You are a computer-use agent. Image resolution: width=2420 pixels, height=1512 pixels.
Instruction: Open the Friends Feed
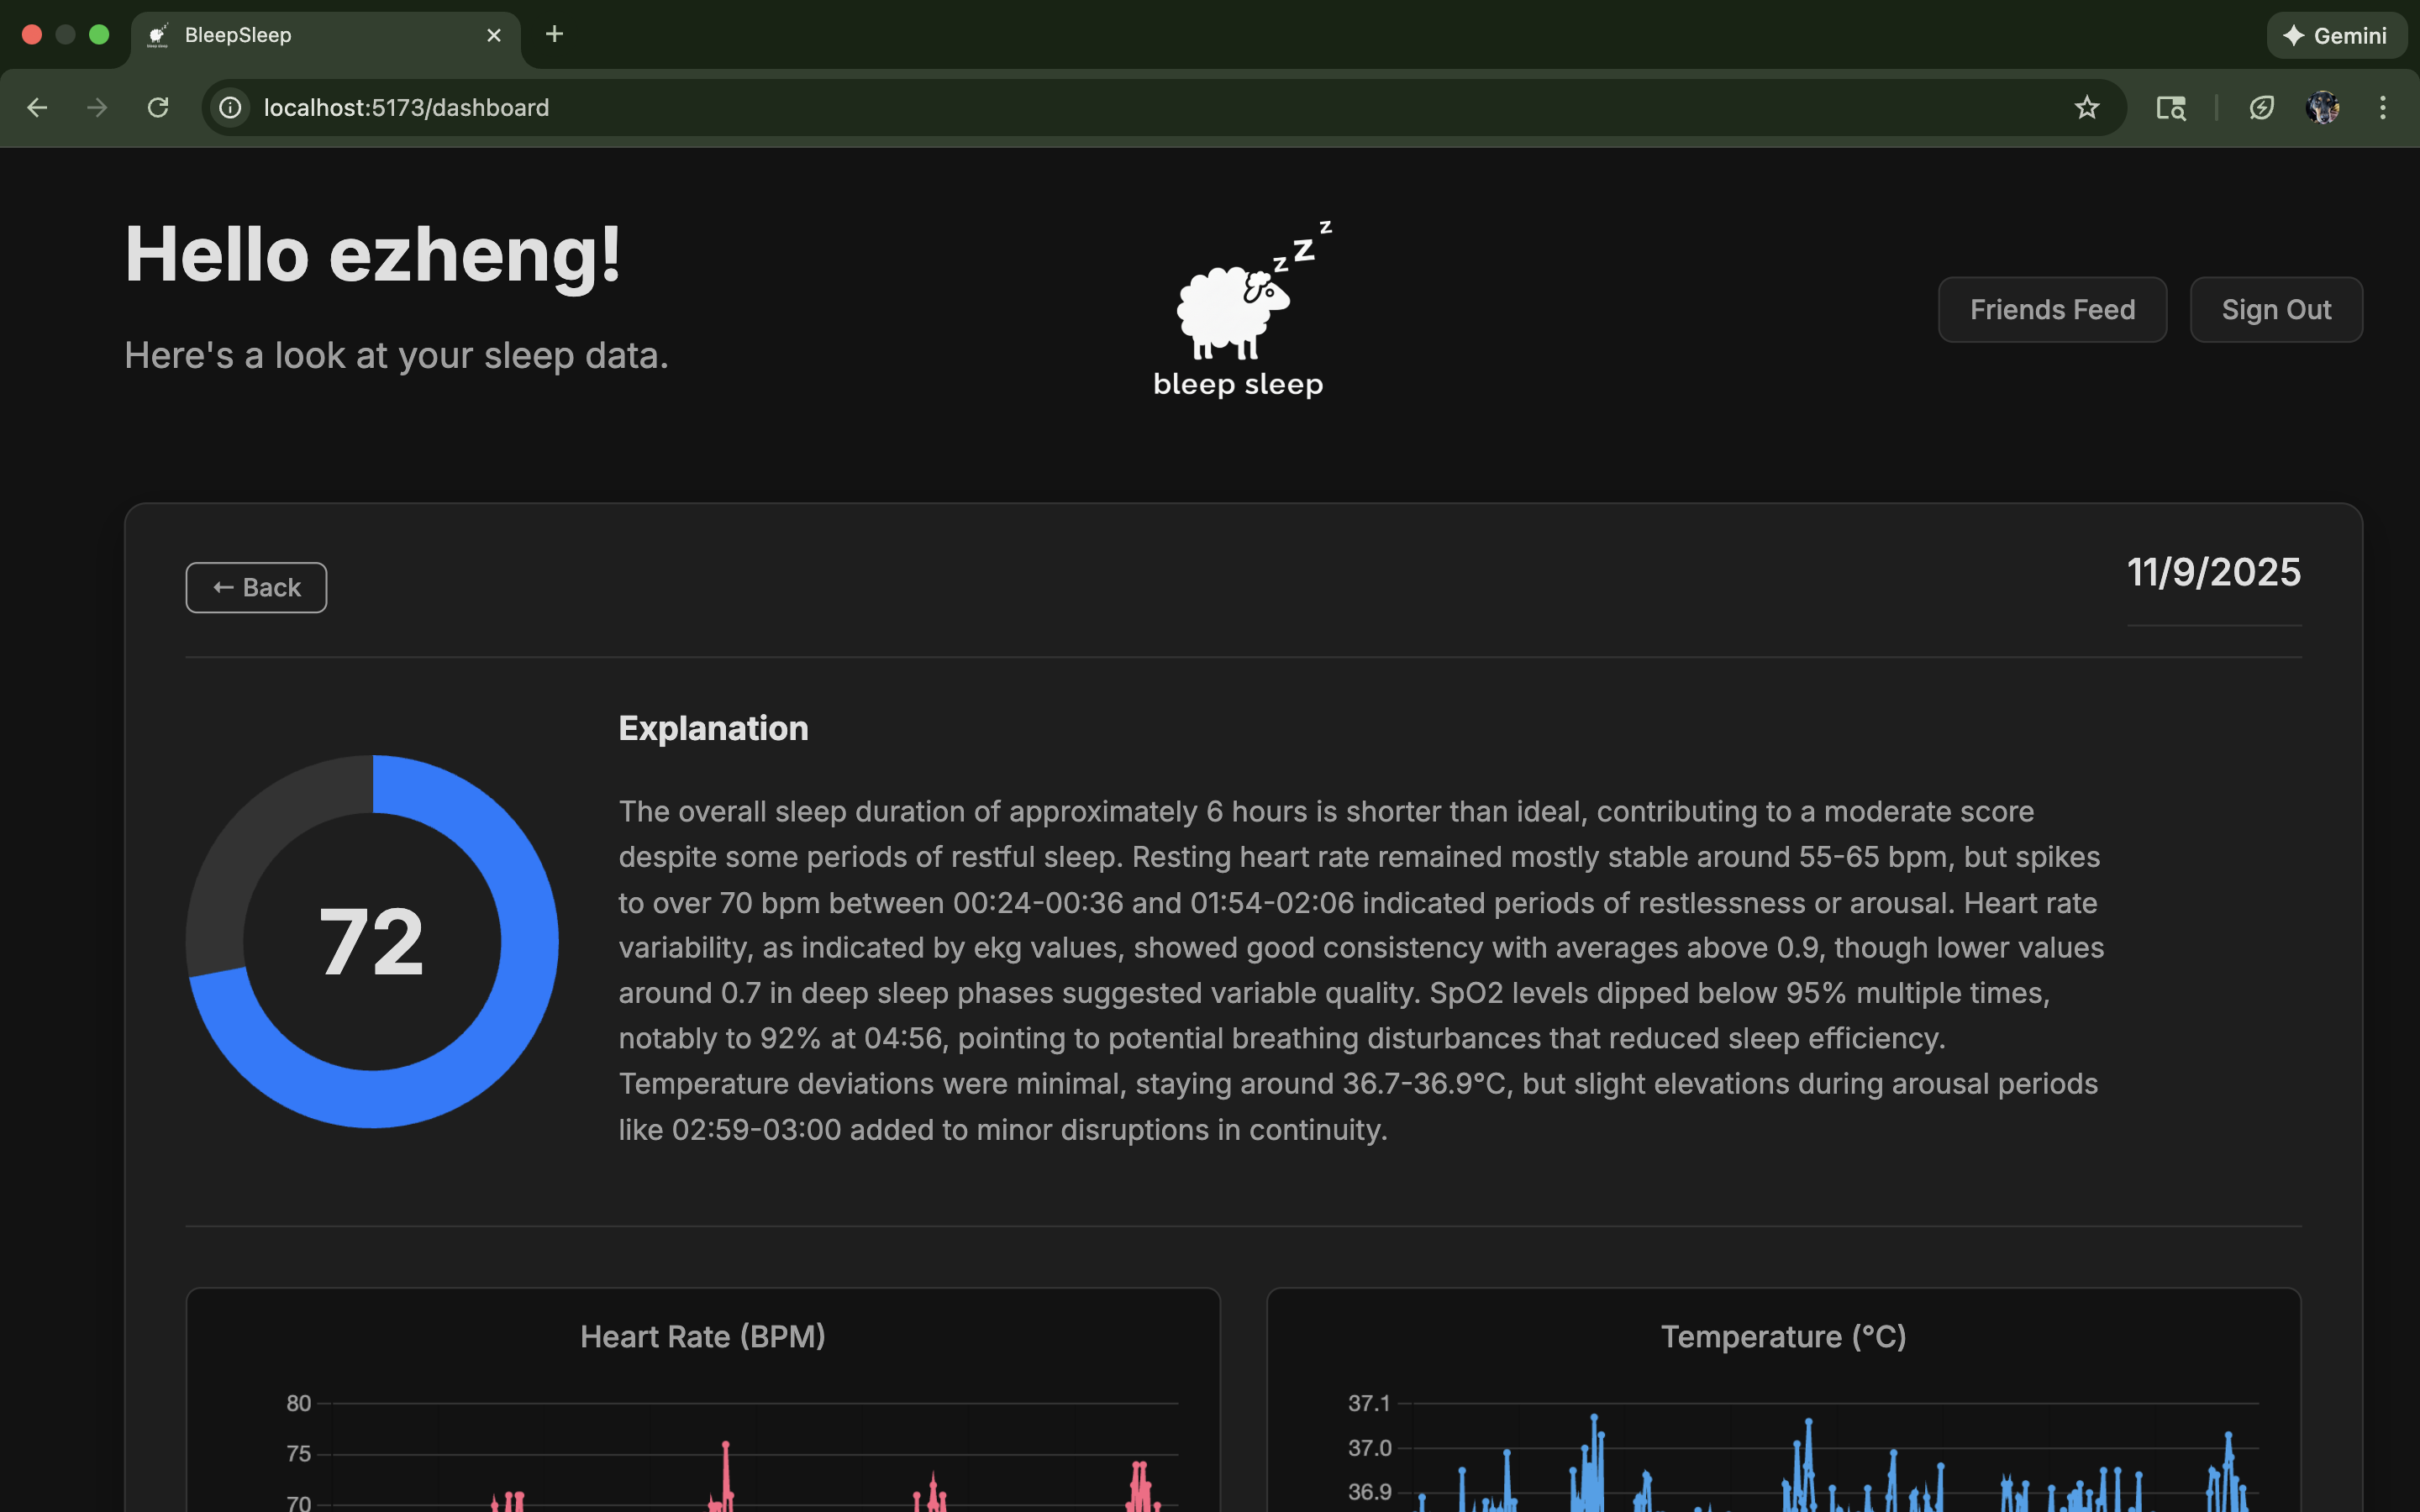tap(2052, 310)
